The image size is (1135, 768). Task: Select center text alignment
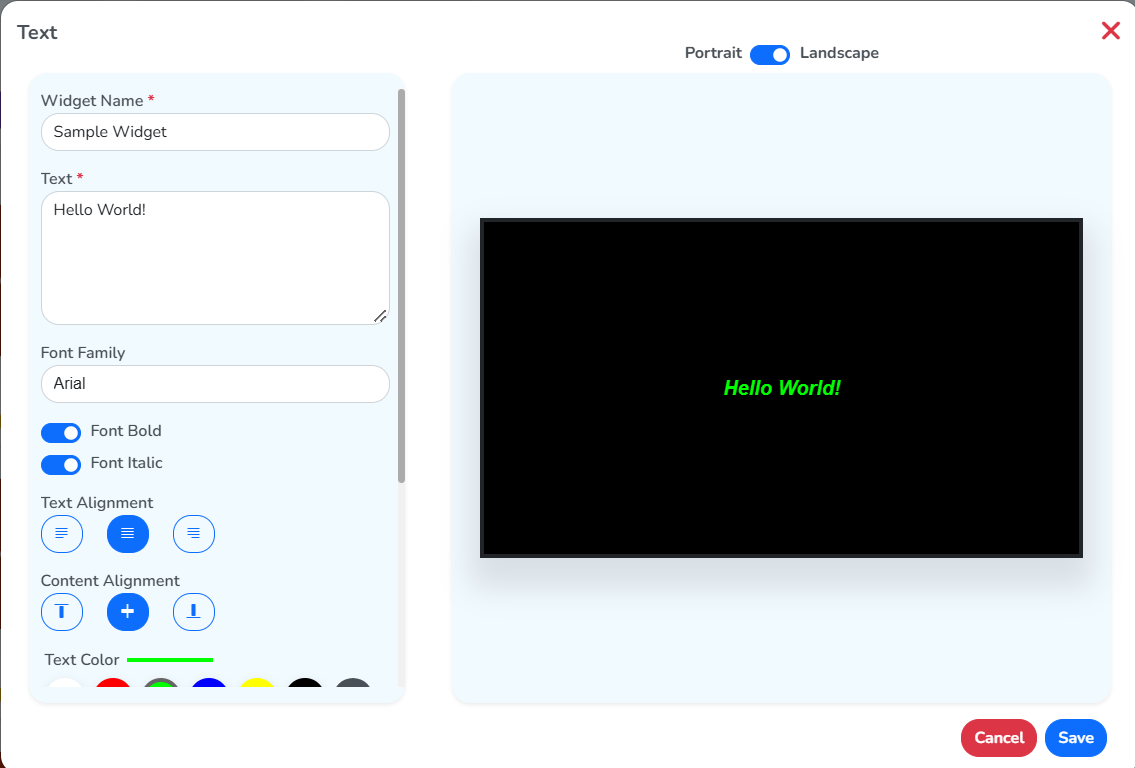128,533
